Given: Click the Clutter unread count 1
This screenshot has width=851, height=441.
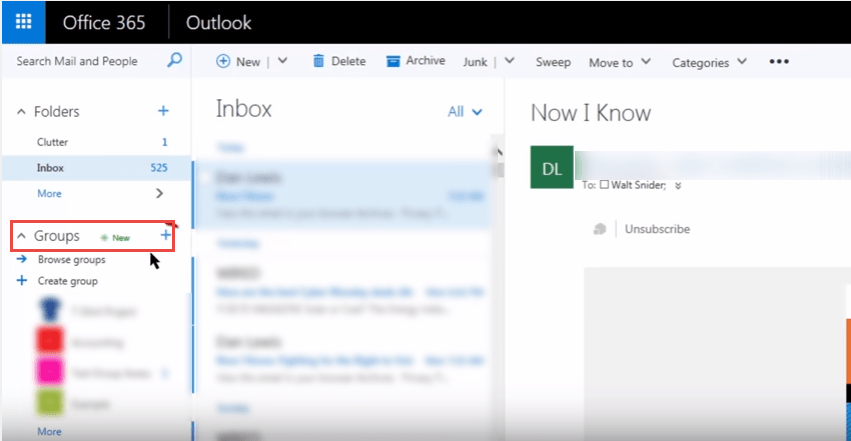Looking at the screenshot, I should tap(164, 142).
